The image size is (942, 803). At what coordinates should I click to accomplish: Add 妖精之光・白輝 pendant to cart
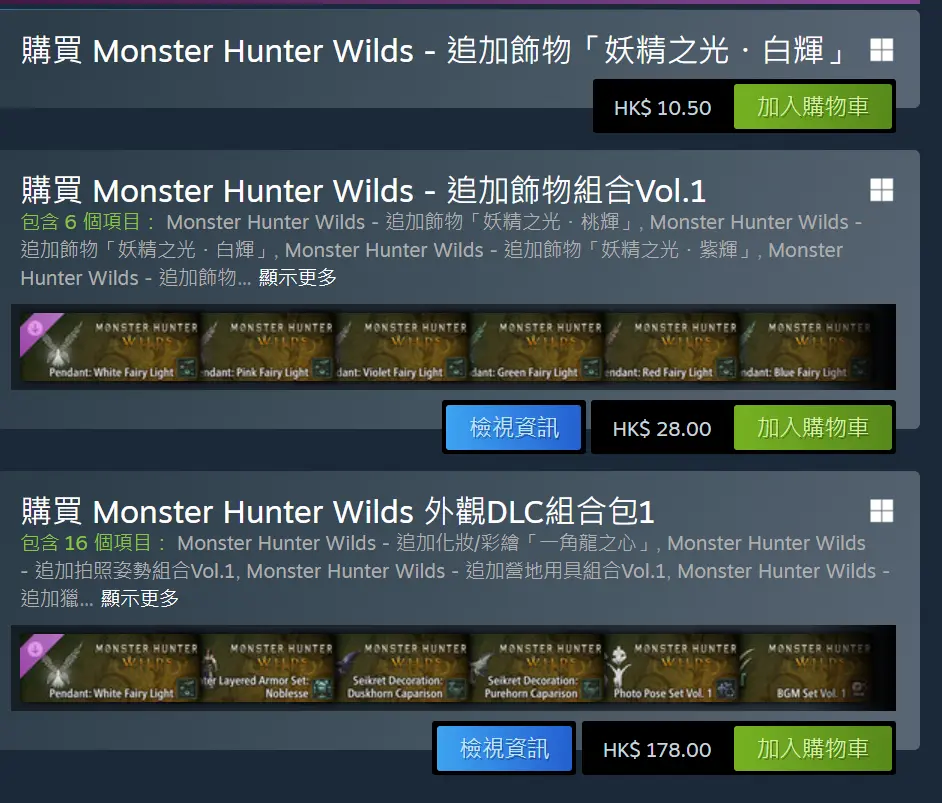click(812, 106)
